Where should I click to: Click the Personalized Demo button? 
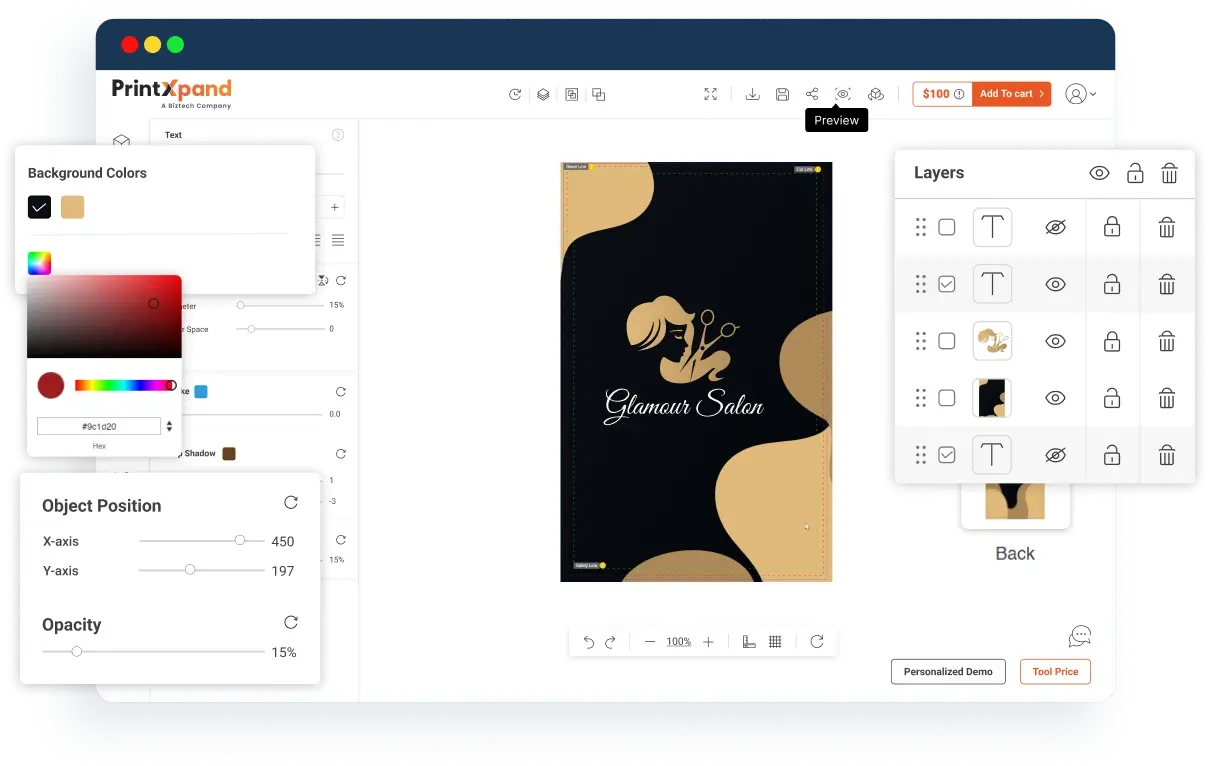(x=948, y=672)
